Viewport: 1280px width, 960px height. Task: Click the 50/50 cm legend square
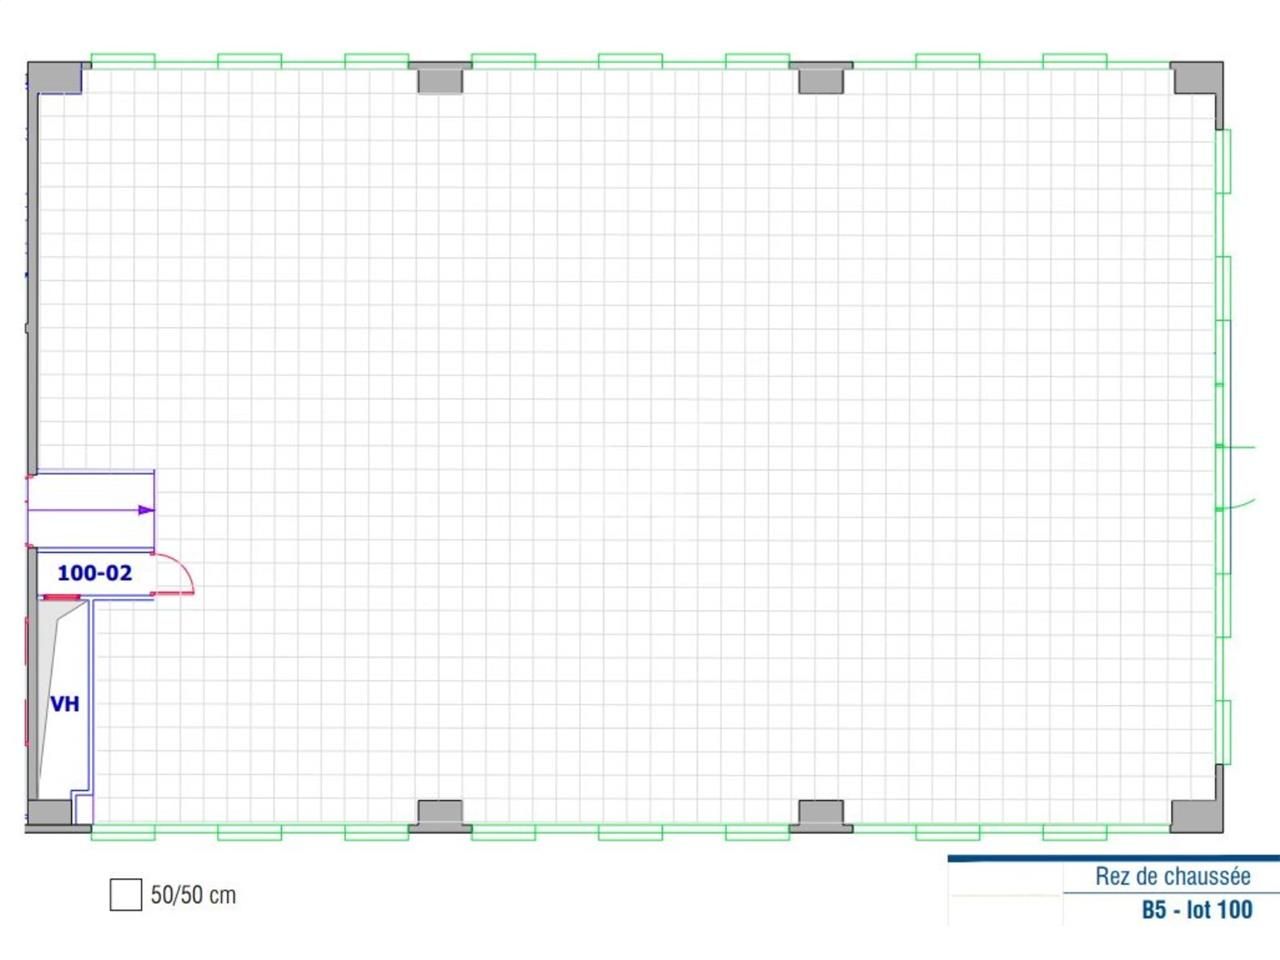point(125,895)
